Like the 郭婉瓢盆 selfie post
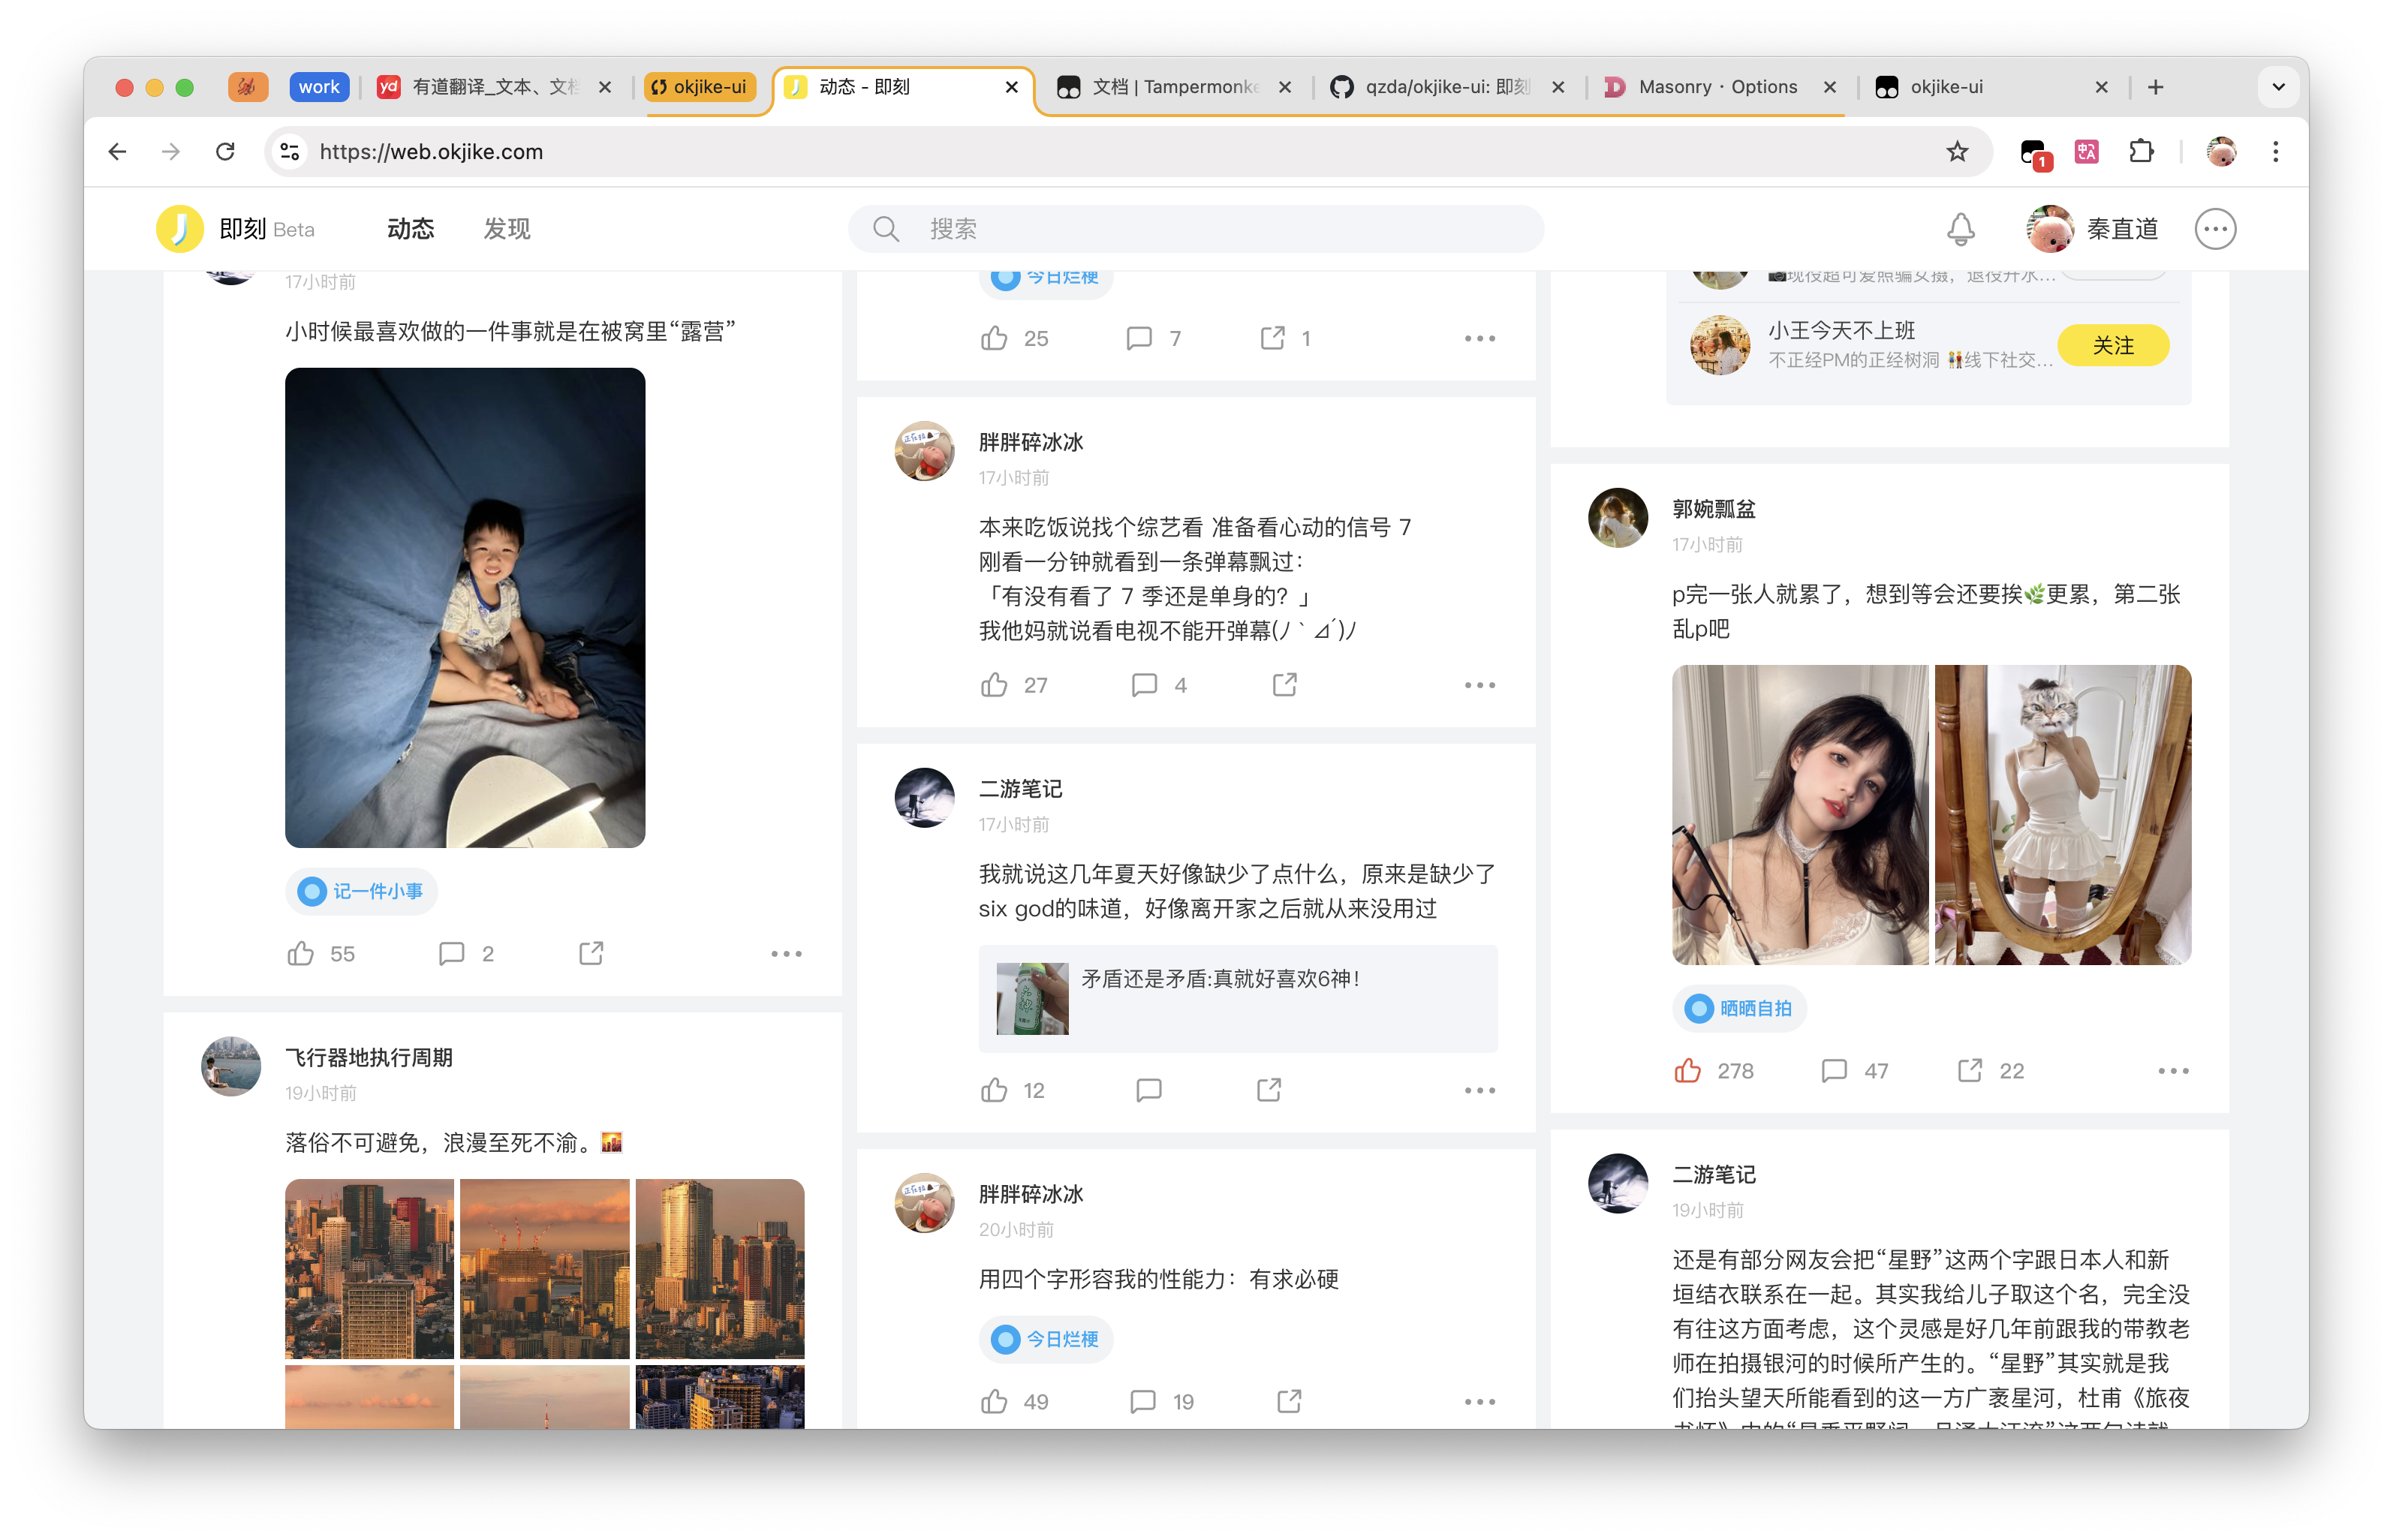Viewport: 2393px width, 1540px height. pos(1687,1071)
